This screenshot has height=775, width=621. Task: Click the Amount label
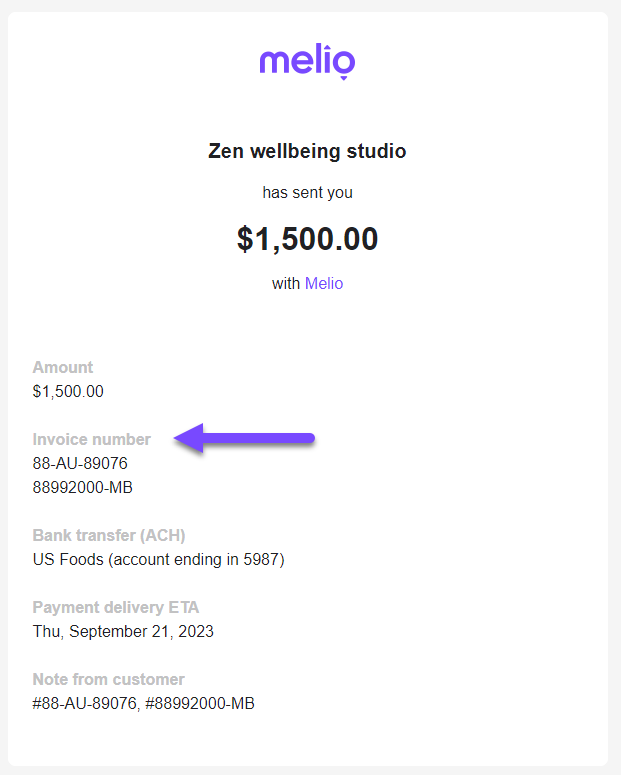coord(63,367)
